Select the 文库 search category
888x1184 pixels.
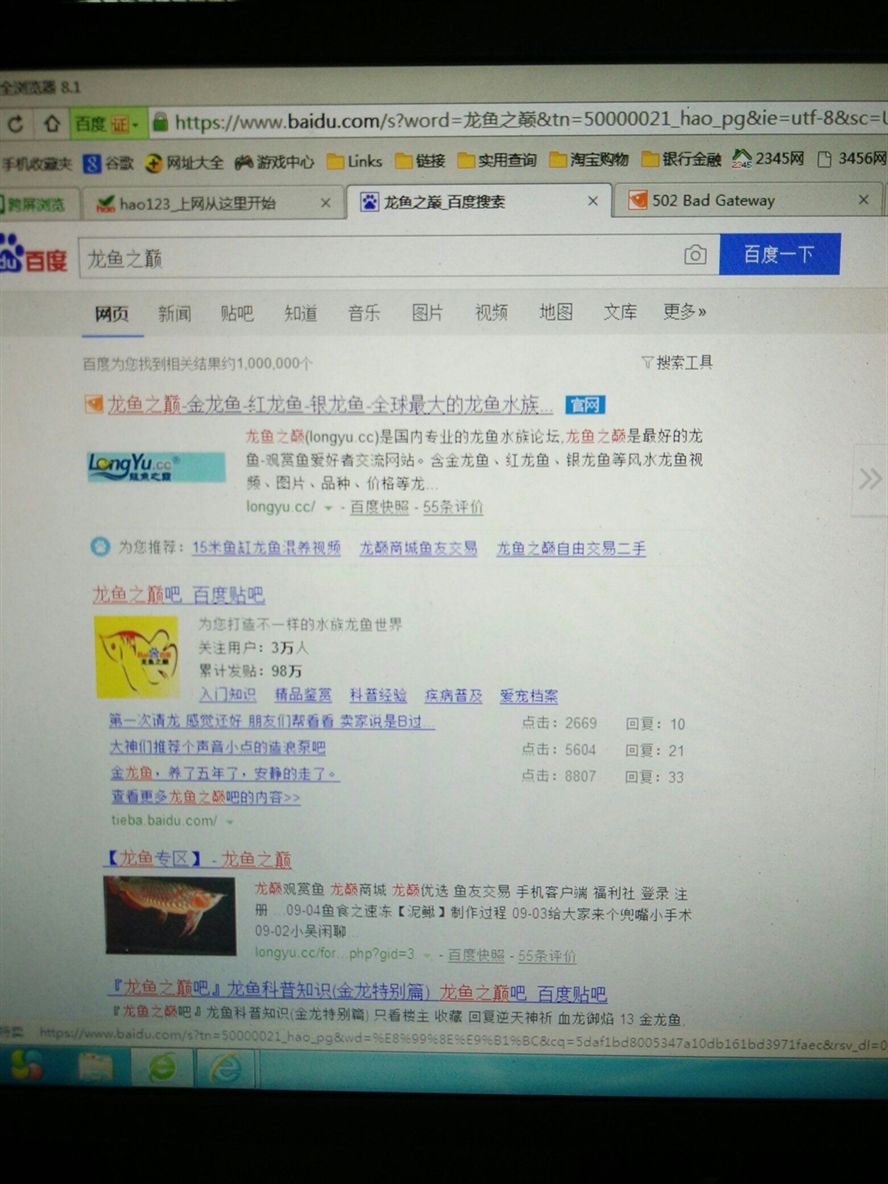click(x=620, y=311)
